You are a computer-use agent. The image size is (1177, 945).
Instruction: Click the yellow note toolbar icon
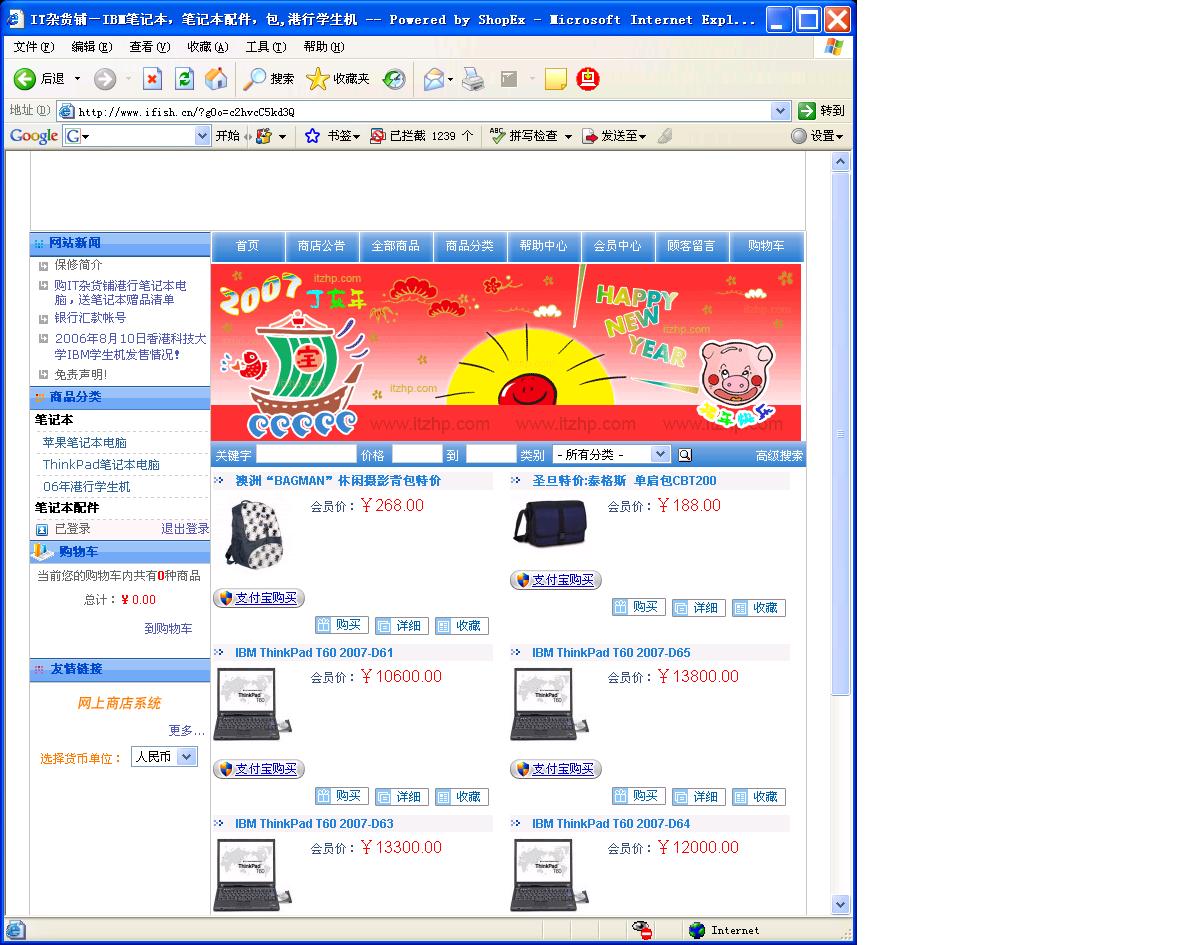click(555, 79)
